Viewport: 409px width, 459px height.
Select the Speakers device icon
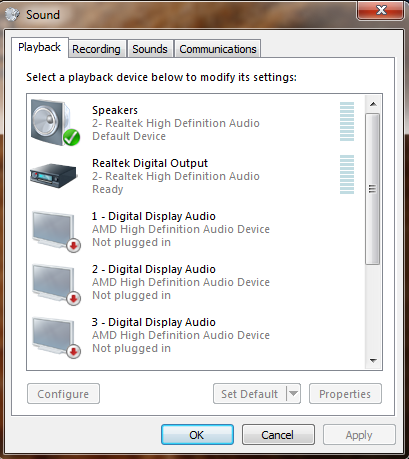[x=56, y=123]
